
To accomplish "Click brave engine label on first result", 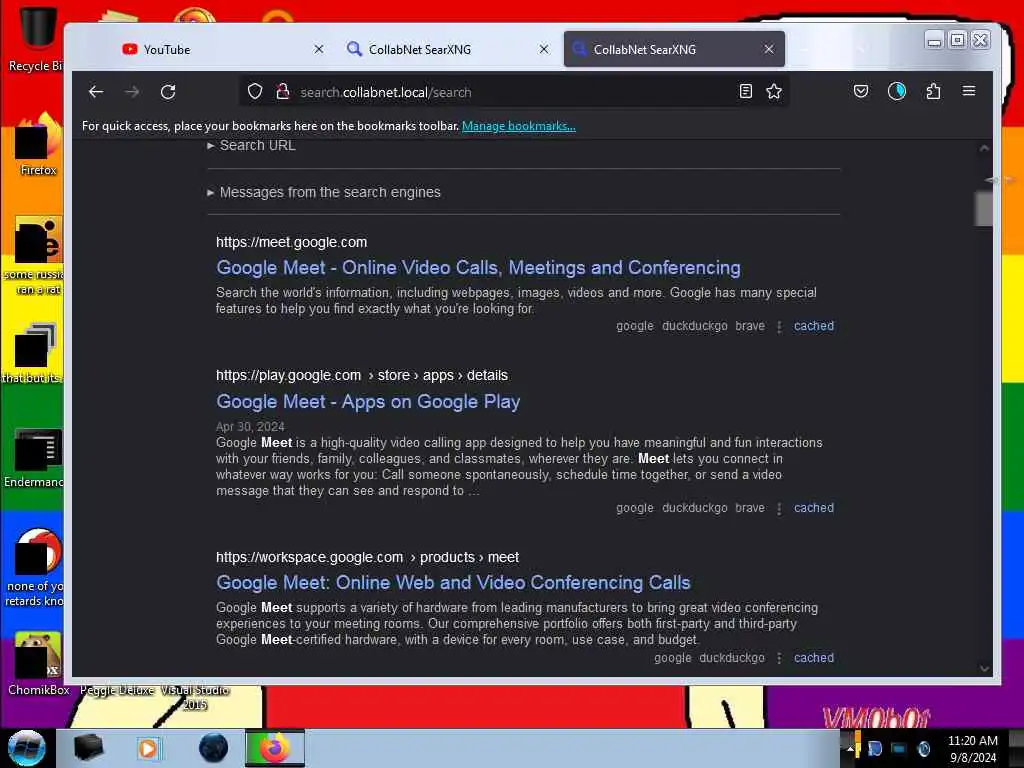I will [750, 326].
